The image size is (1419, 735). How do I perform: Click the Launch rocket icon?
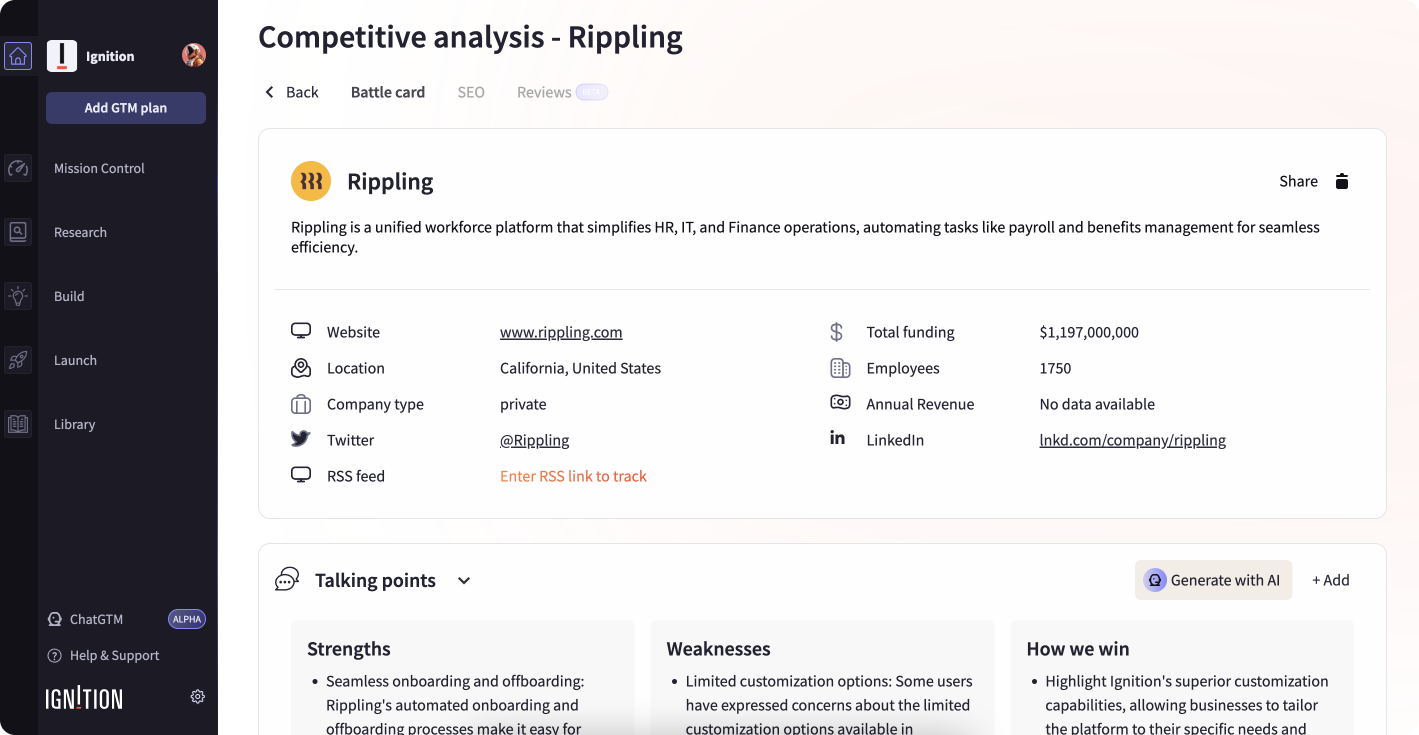tap(18, 360)
